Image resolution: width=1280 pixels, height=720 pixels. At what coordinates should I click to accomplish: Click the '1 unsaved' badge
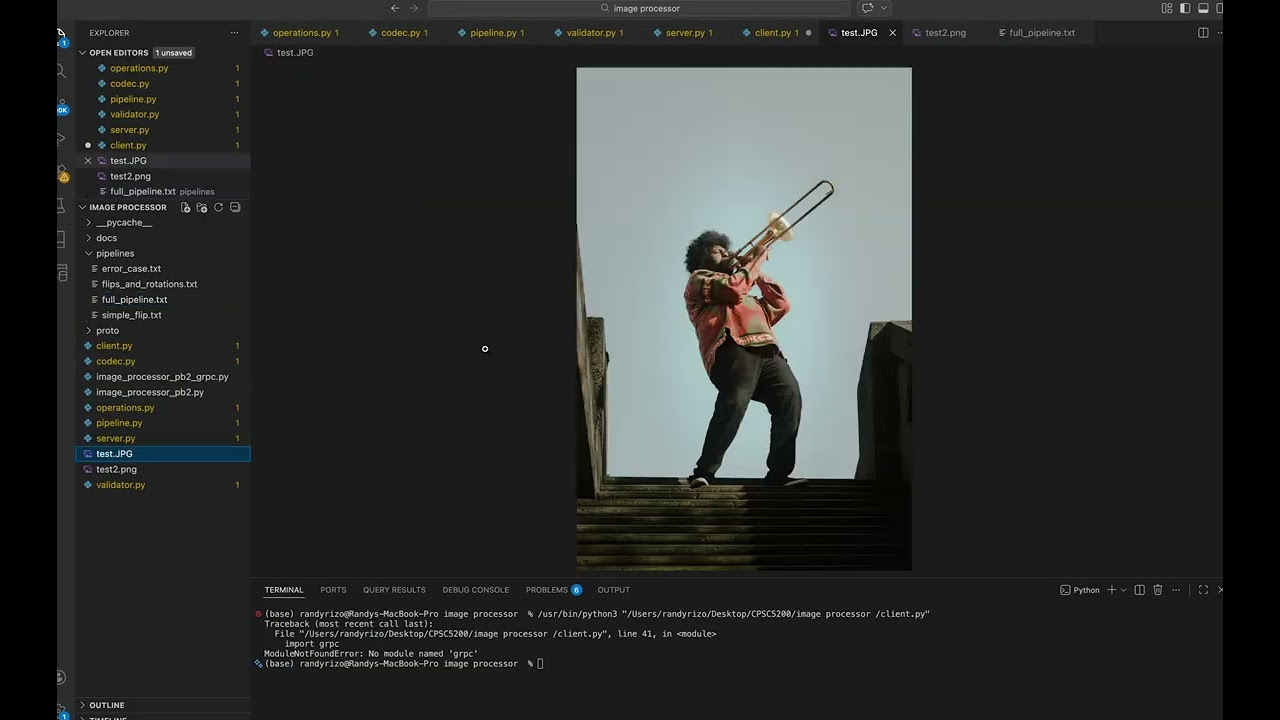coord(174,53)
